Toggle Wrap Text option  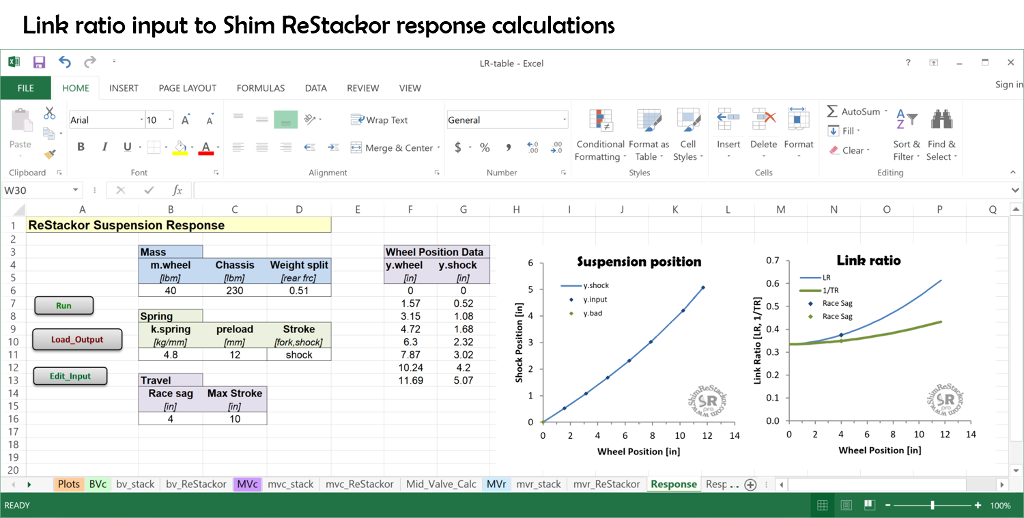[379, 120]
